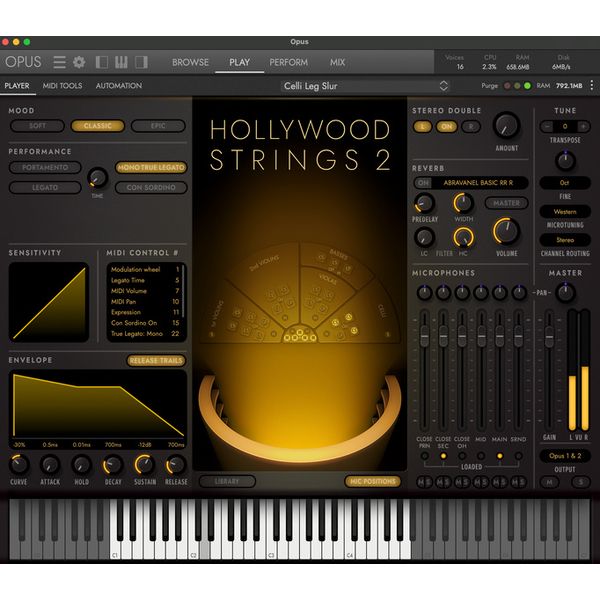Enable Legato performance mode

click(x=45, y=188)
